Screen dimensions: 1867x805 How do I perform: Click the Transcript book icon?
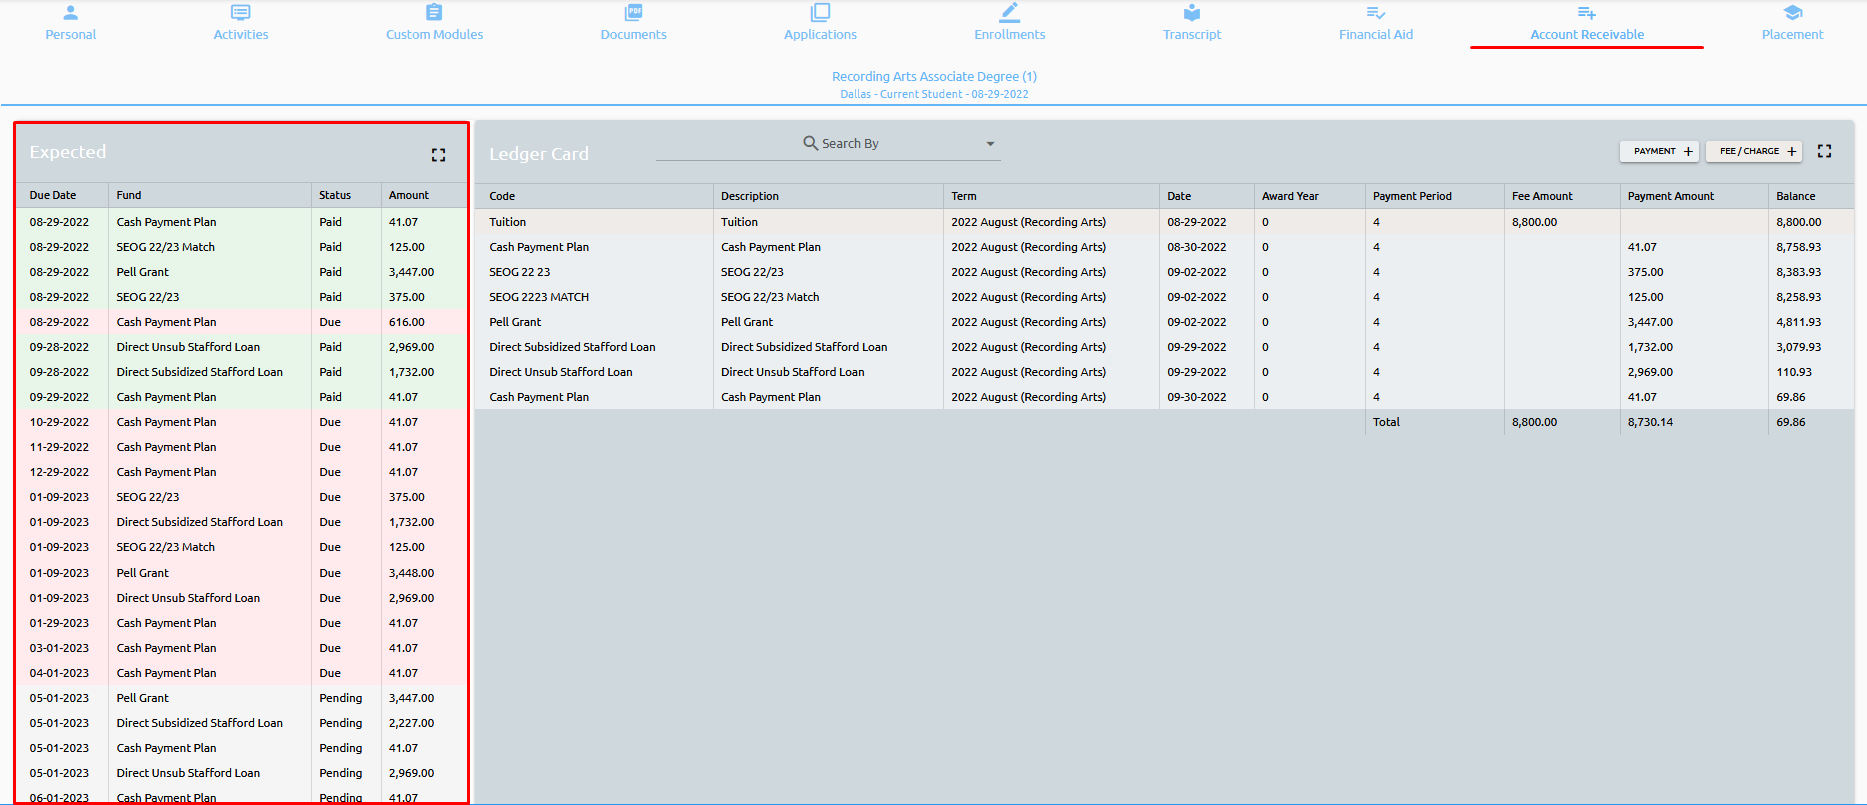coord(1191,13)
